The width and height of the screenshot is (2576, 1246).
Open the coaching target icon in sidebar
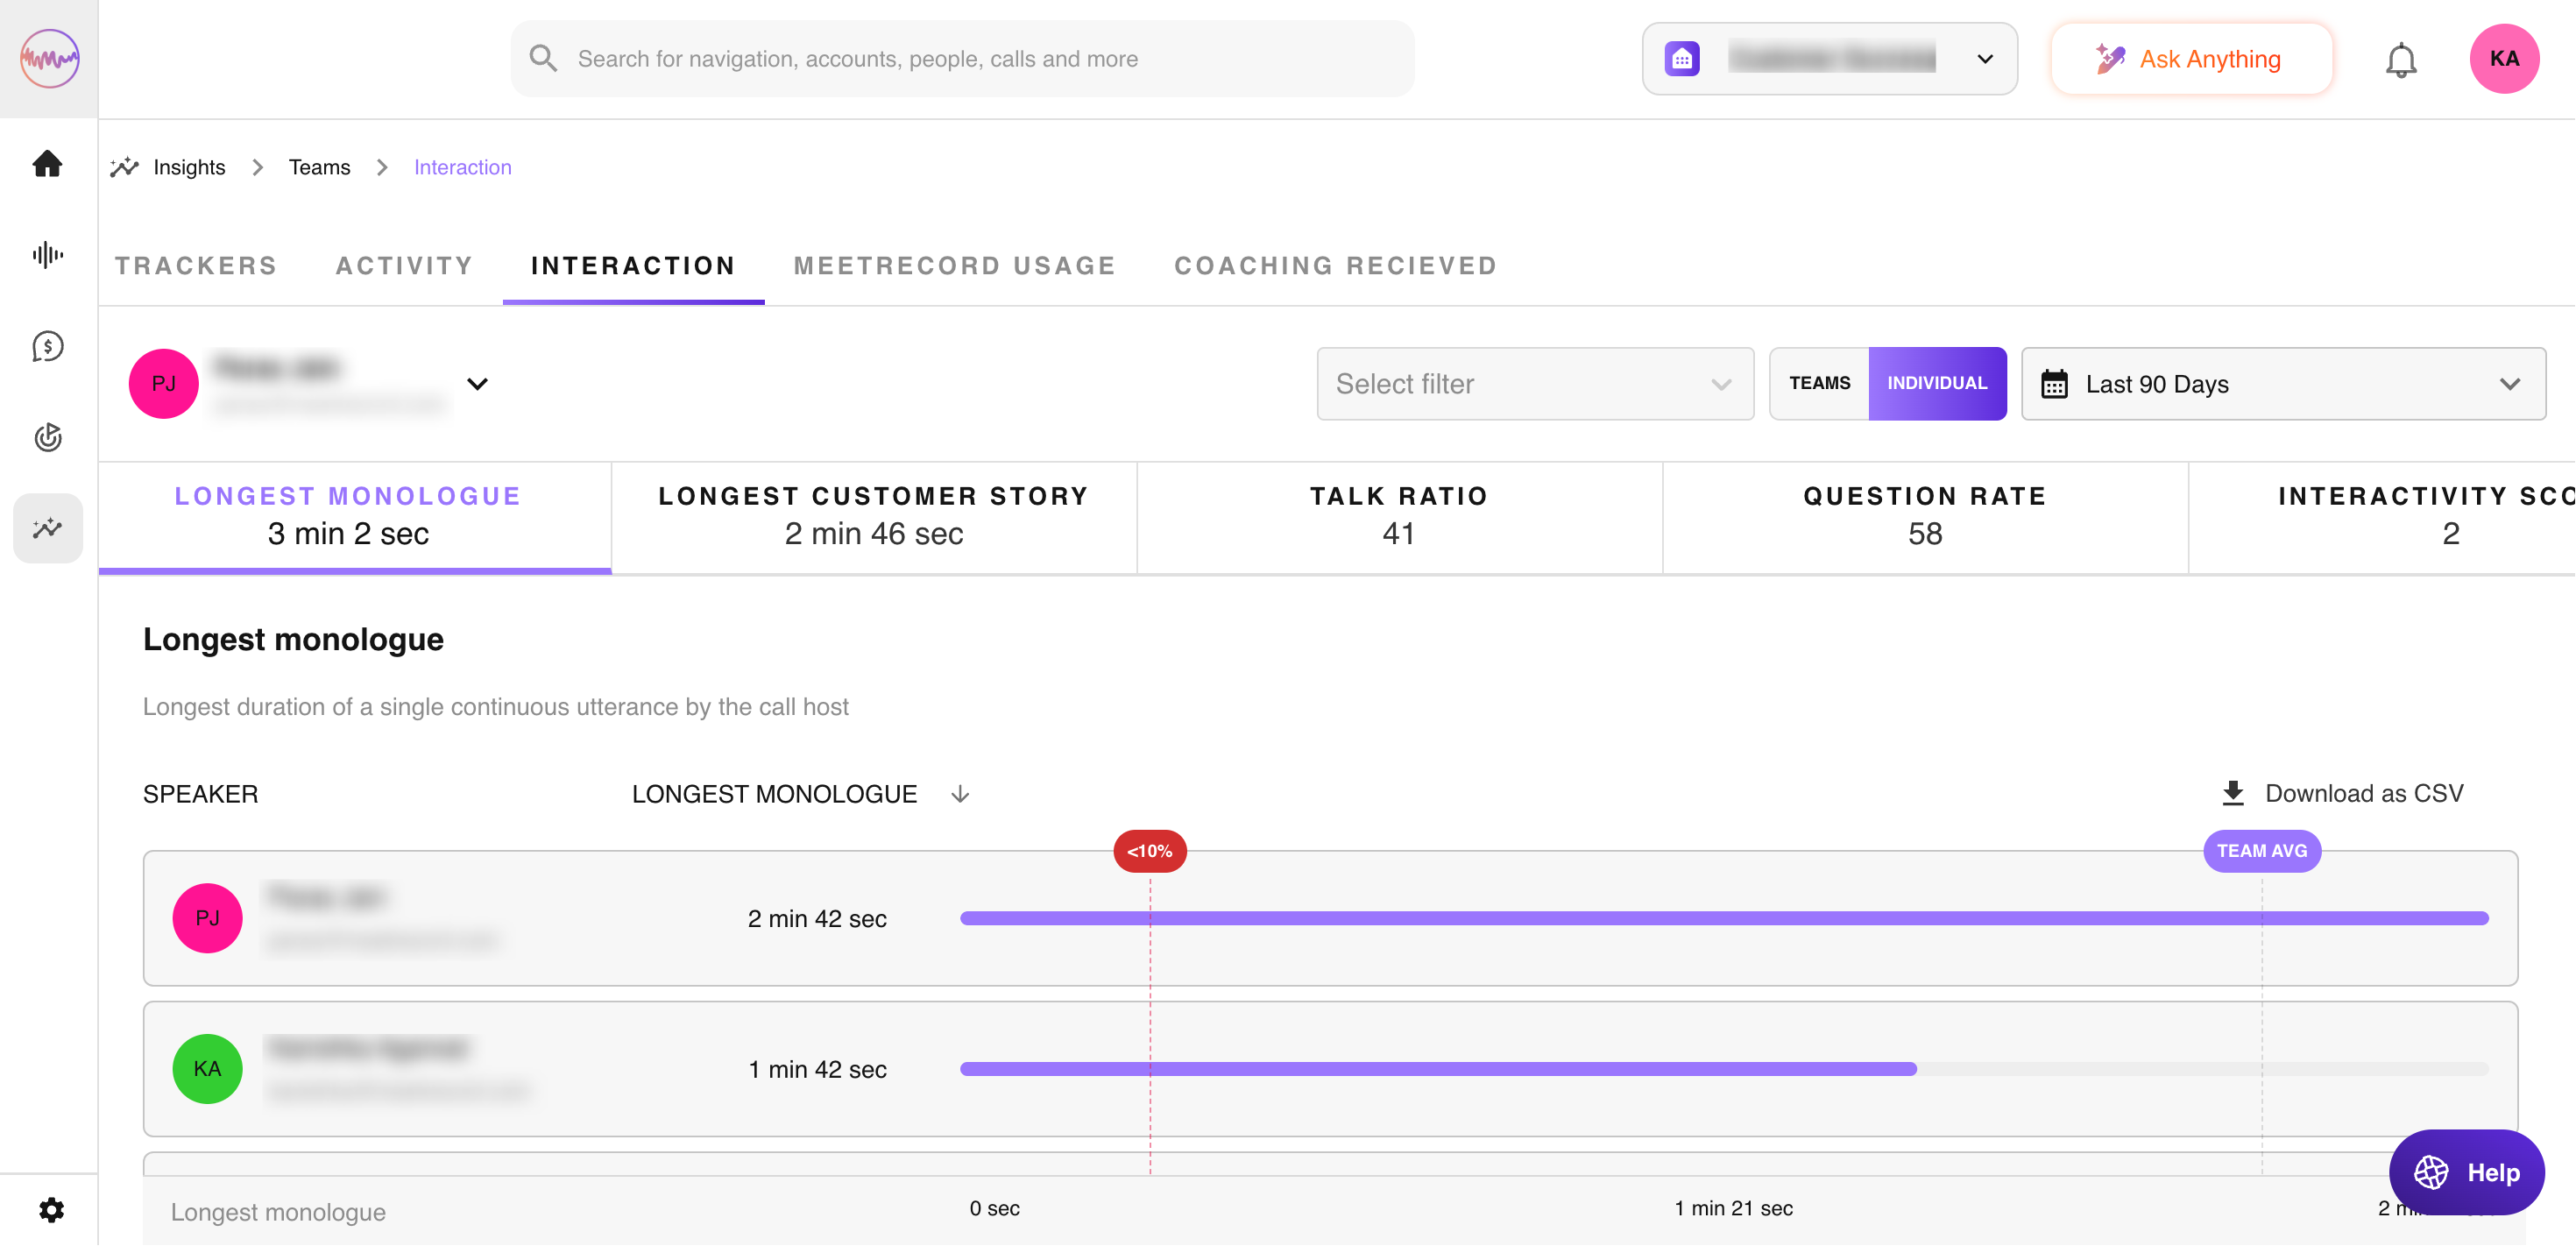click(47, 437)
